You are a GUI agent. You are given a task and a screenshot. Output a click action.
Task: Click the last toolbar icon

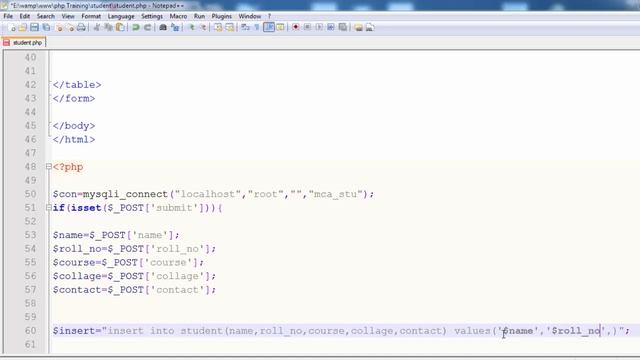point(370,27)
